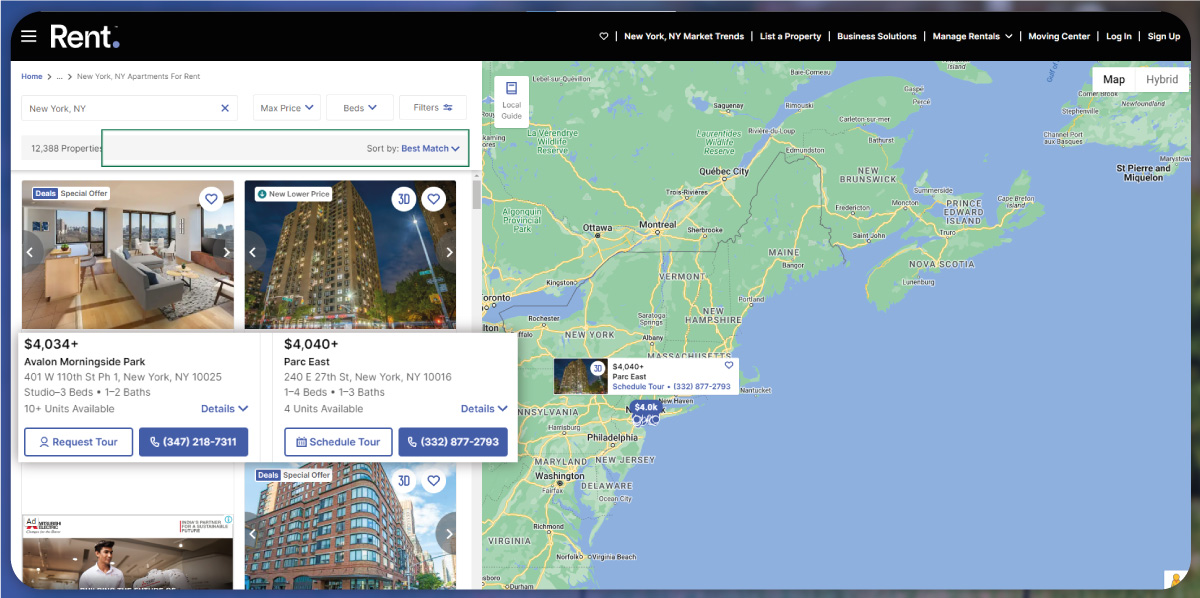Screen dimensions: 1200x598
Task: Open the hamburger menu beside Rent logo
Action: (x=28, y=36)
